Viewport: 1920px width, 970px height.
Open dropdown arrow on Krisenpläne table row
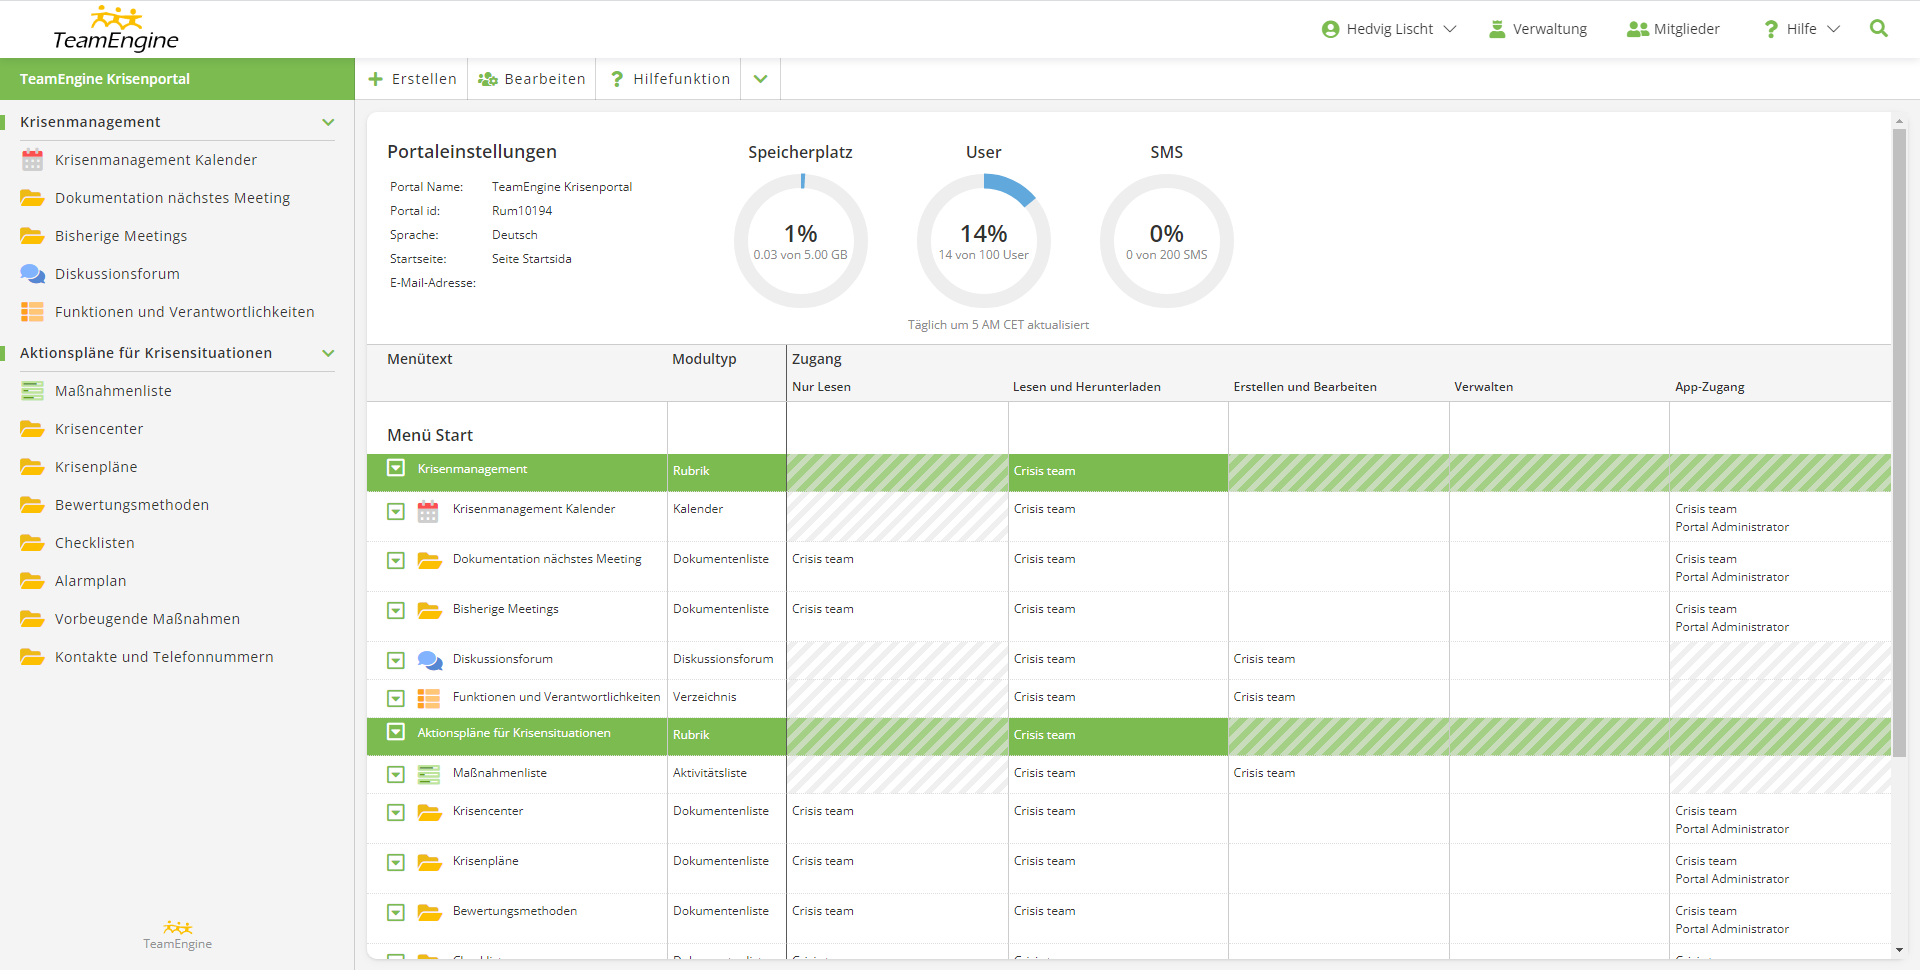coord(396,863)
